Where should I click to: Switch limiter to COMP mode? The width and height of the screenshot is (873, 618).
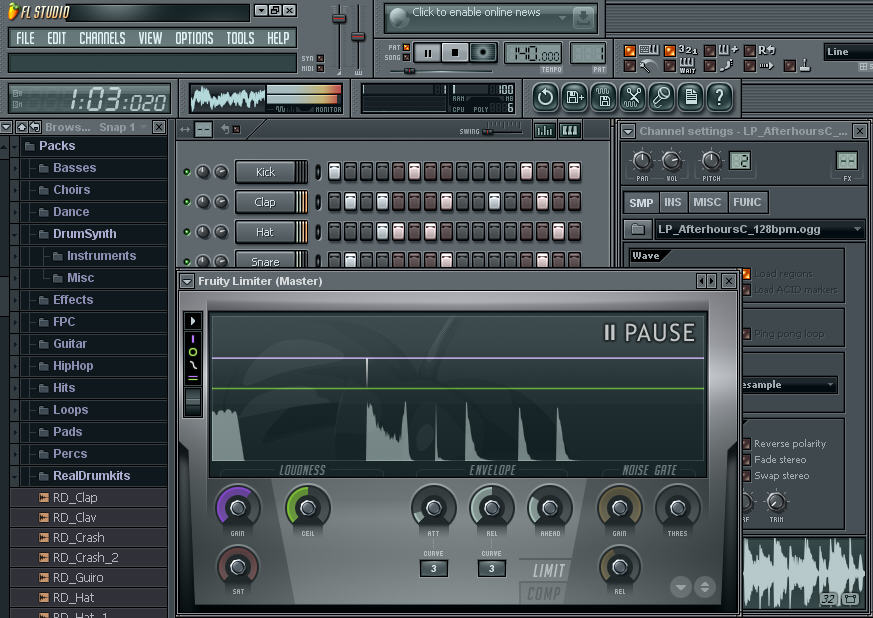[x=541, y=594]
